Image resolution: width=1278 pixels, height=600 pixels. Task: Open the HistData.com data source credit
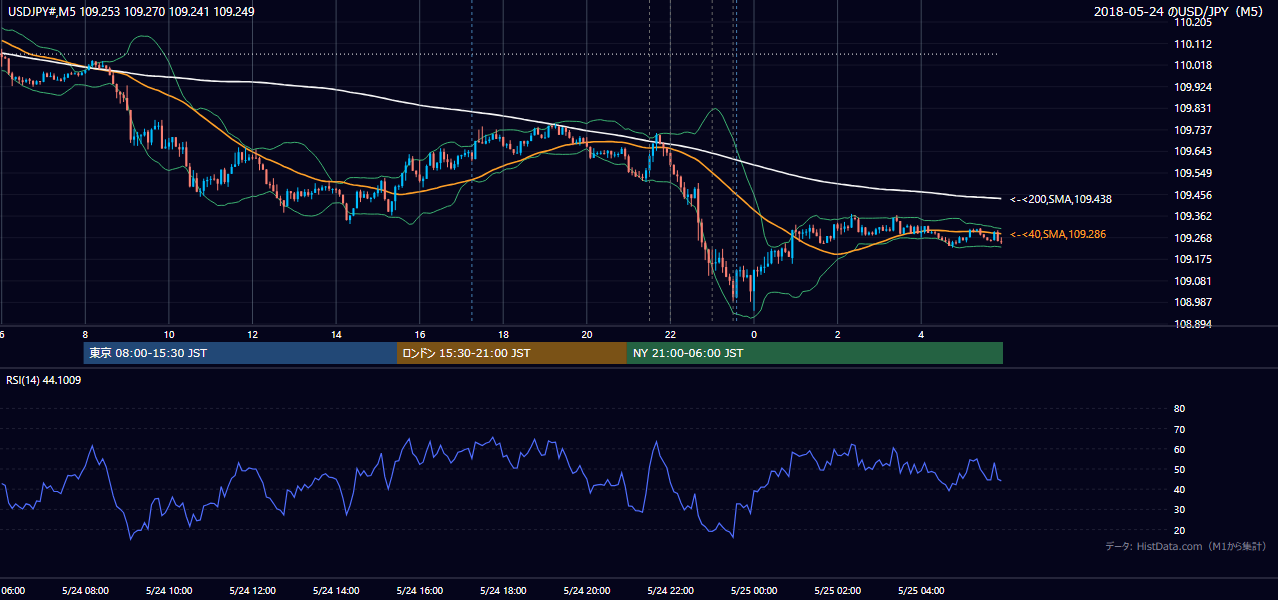[1186, 546]
